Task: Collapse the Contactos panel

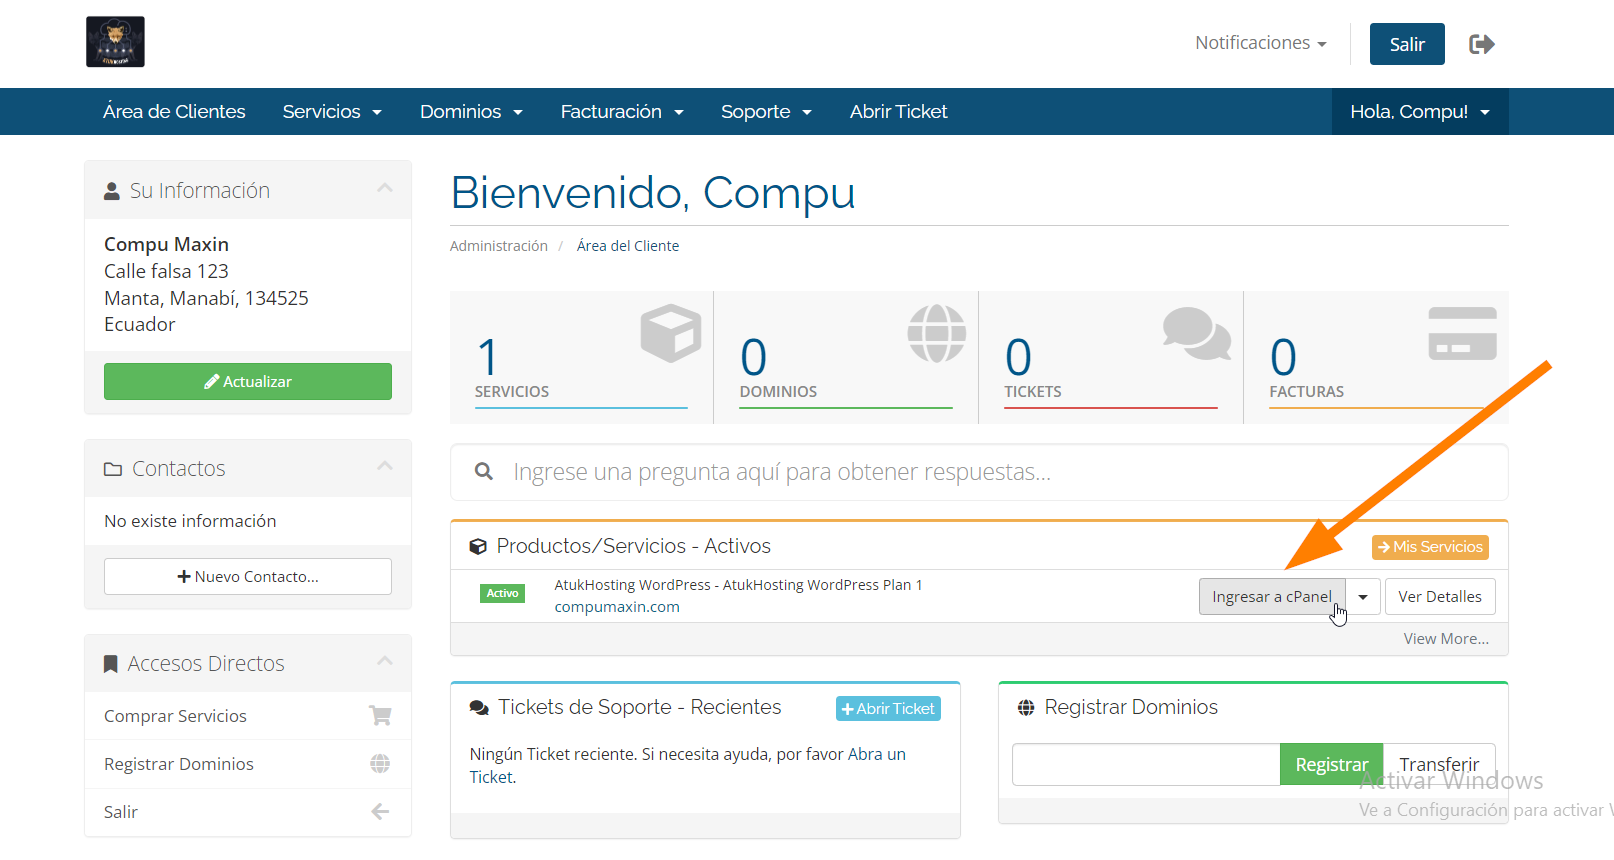Action: [x=385, y=467]
